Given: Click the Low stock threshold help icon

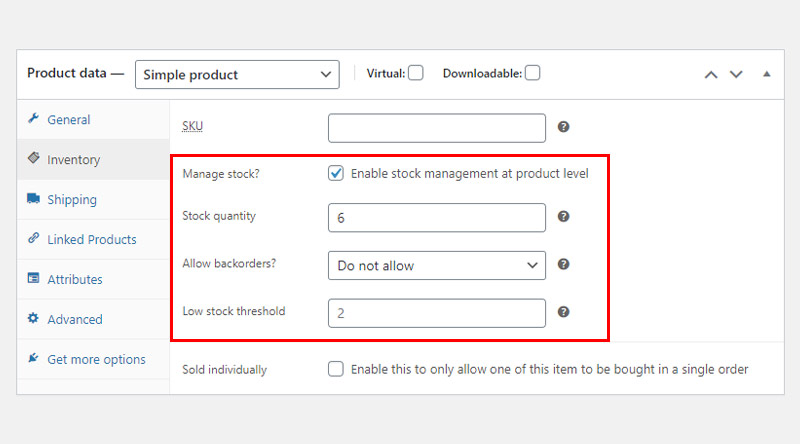Looking at the screenshot, I should pyautogui.click(x=563, y=312).
